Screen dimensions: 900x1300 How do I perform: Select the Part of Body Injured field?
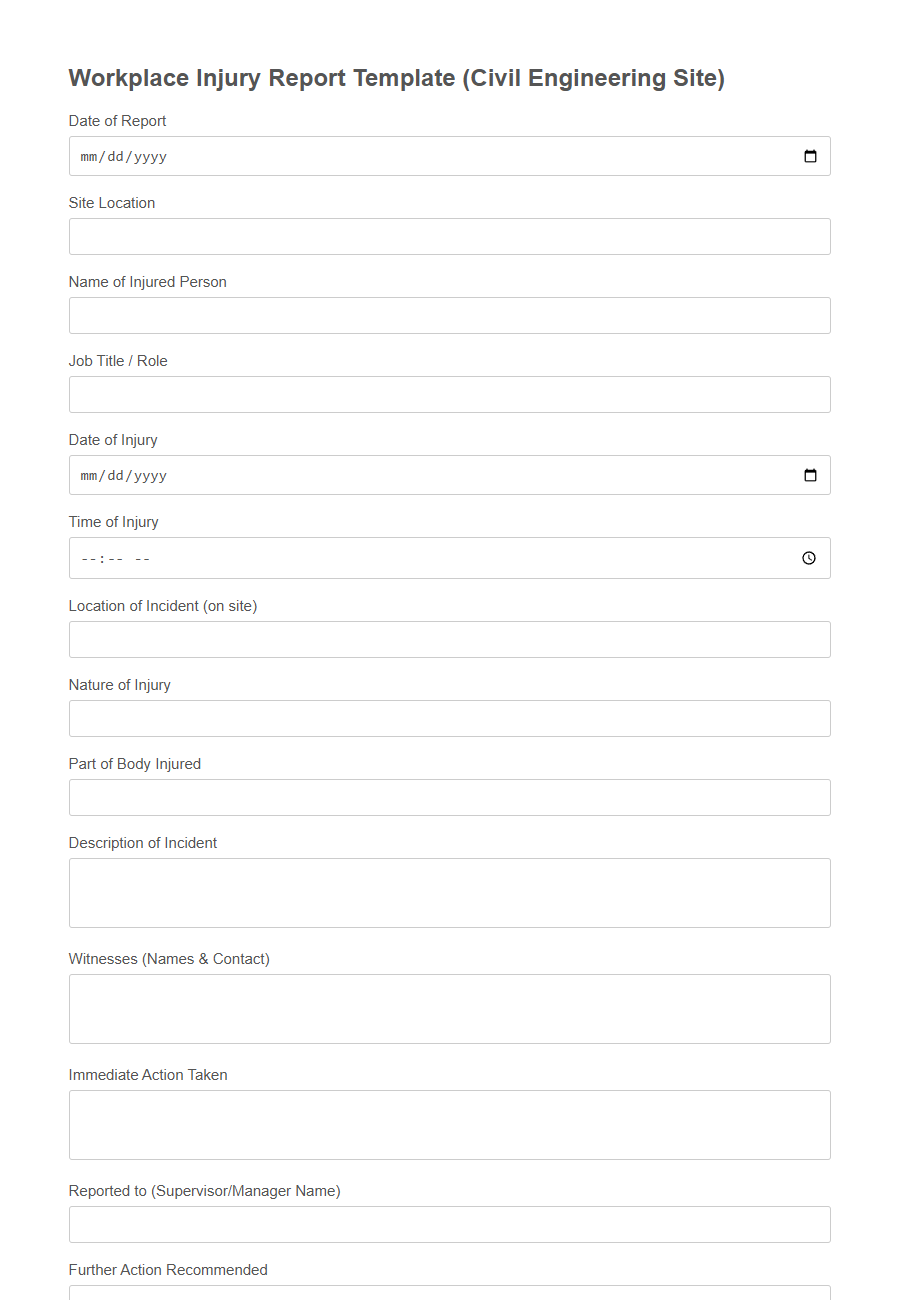click(449, 797)
